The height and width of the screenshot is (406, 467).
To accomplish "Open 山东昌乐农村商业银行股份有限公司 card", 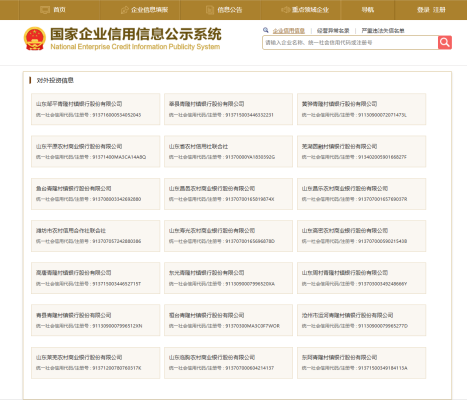I will [362, 194].
